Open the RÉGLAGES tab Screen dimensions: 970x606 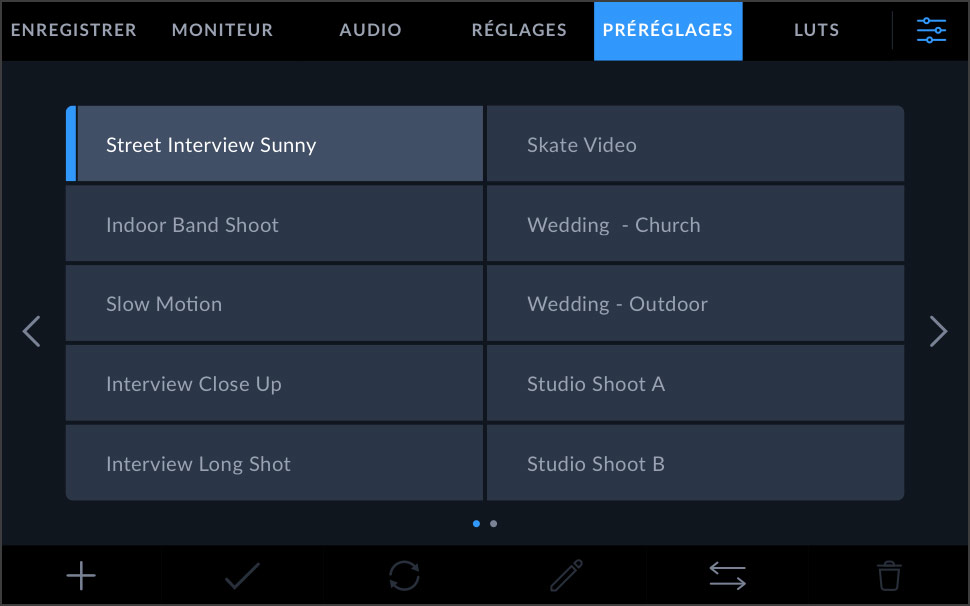coord(519,30)
